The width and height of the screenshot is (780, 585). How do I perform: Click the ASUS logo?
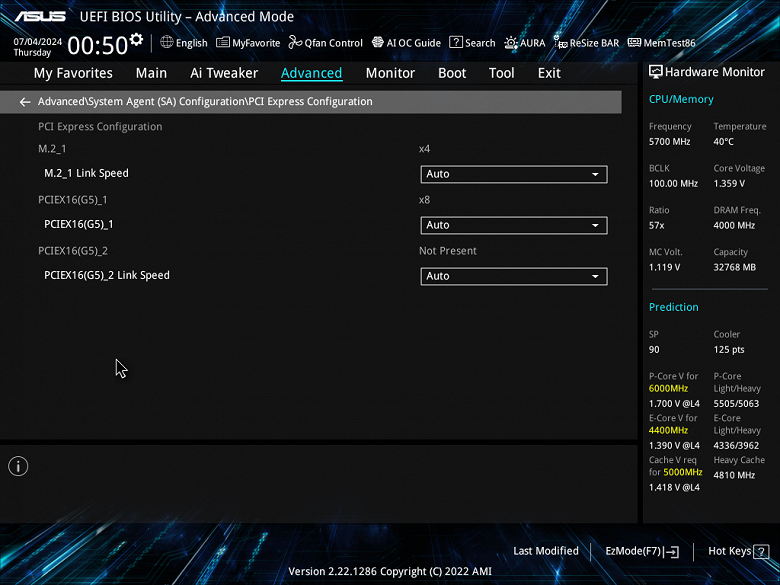pos(40,16)
